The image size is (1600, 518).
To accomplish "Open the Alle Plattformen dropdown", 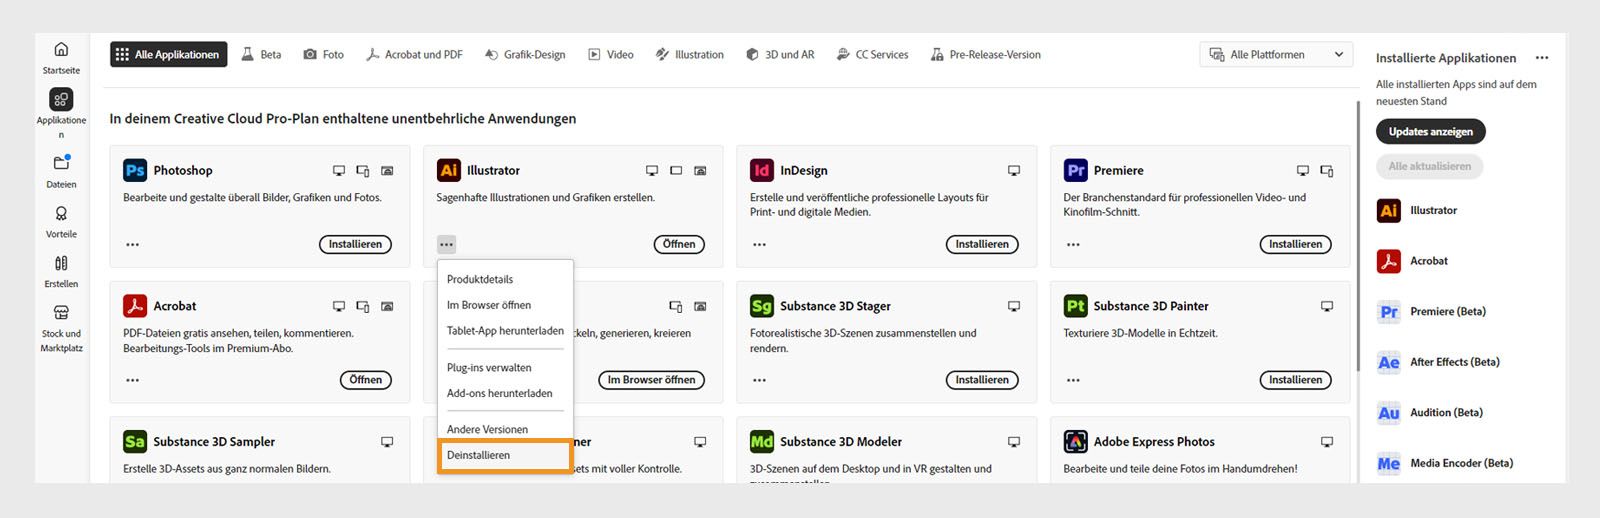I will pyautogui.click(x=1276, y=54).
